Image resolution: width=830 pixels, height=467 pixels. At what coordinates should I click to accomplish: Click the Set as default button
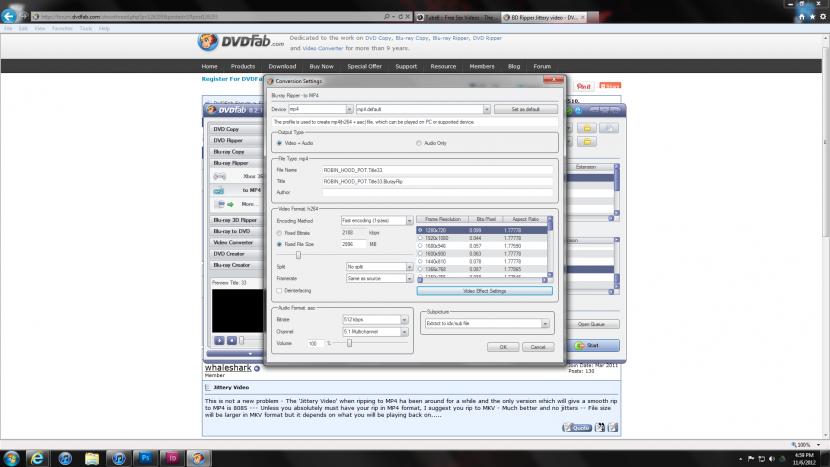point(525,109)
